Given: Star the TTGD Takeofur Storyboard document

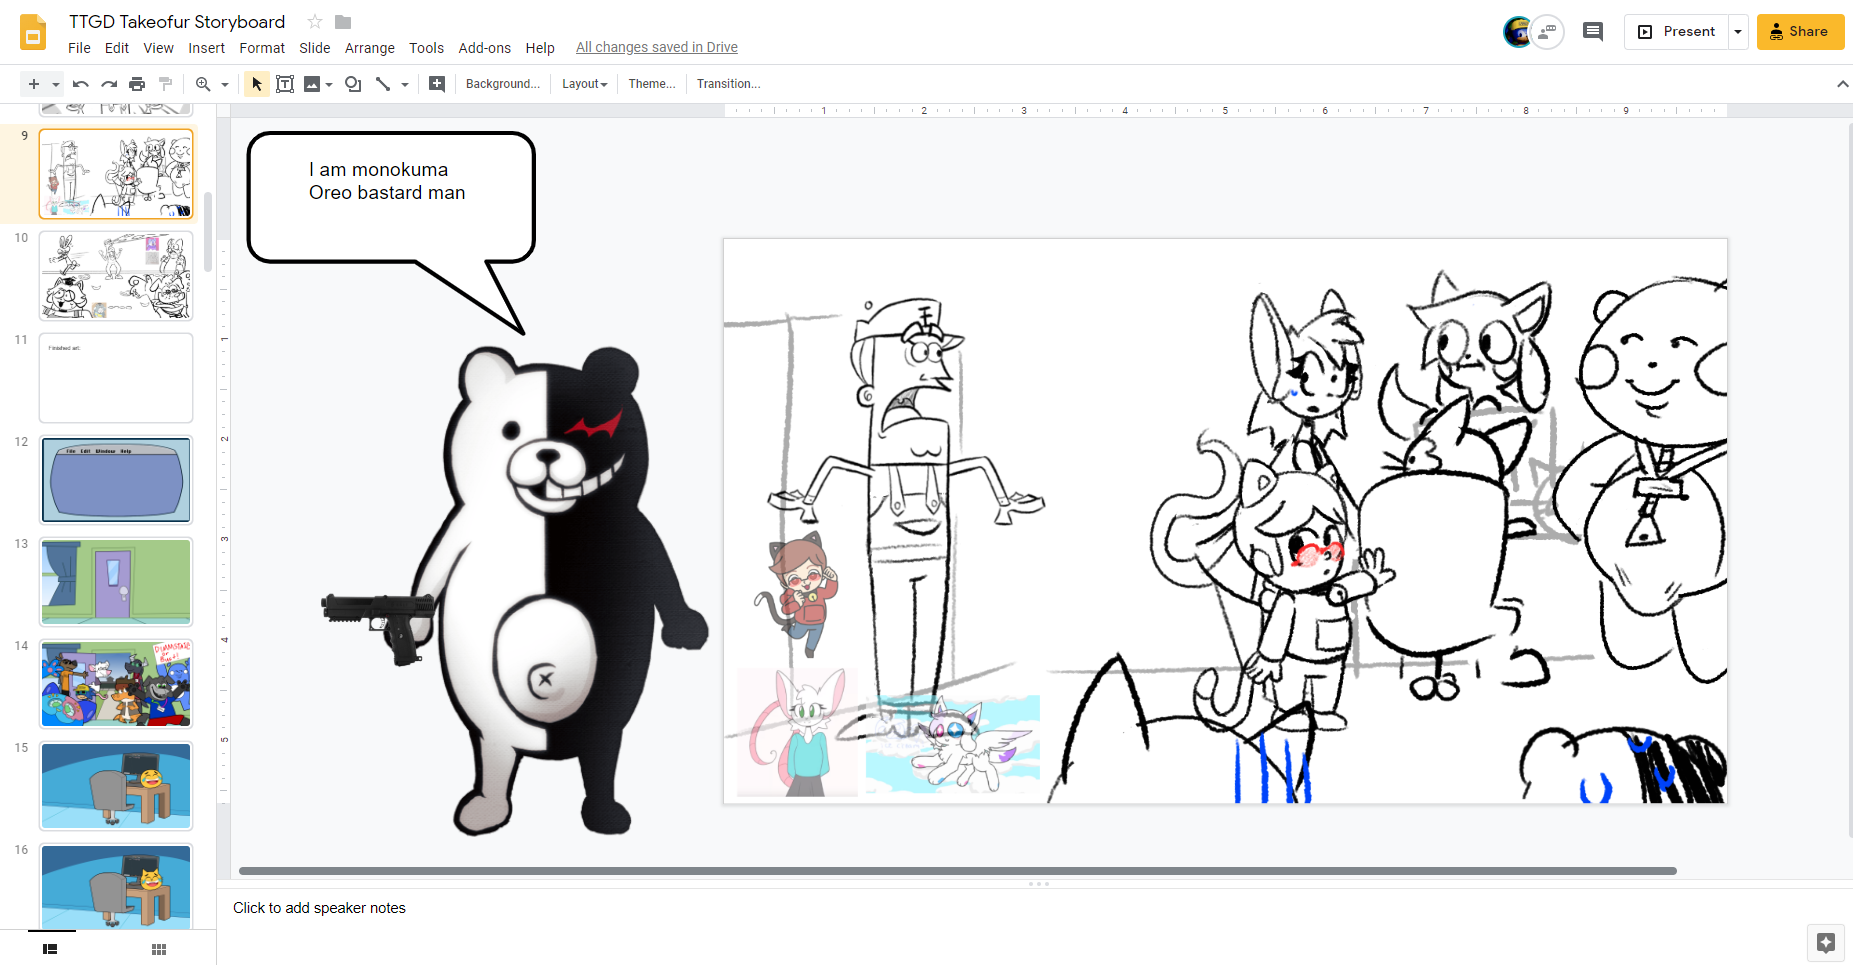Looking at the screenshot, I should click(x=315, y=22).
